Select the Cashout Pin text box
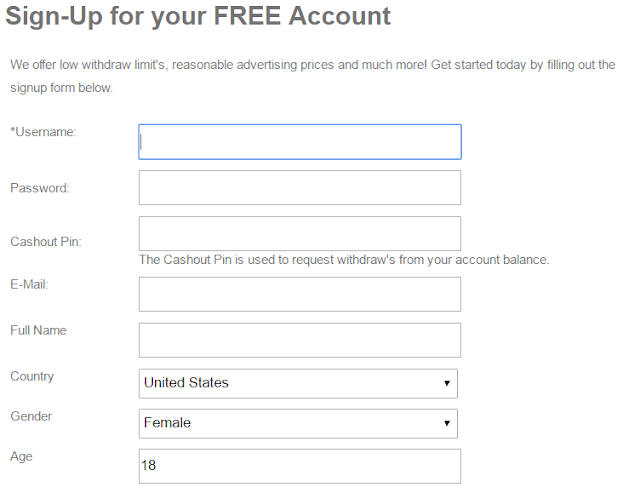The width and height of the screenshot is (640, 493). click(300, 233)
